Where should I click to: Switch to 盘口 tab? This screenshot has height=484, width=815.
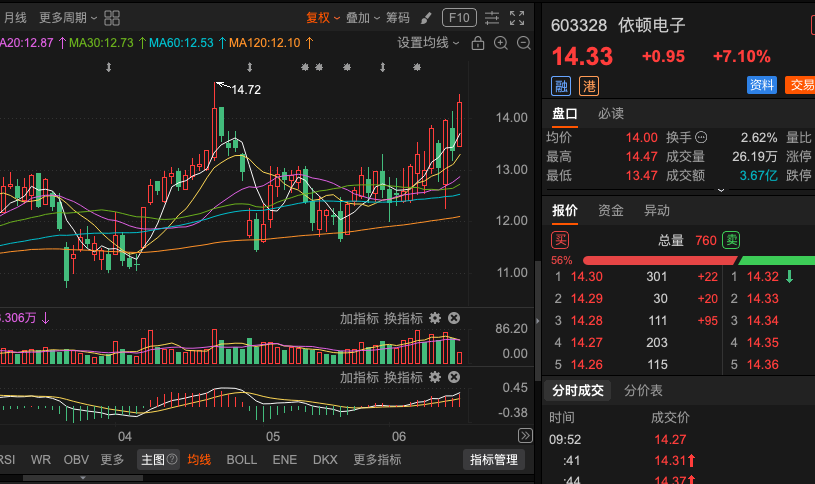pyautogui.click(x=564, y=114)
